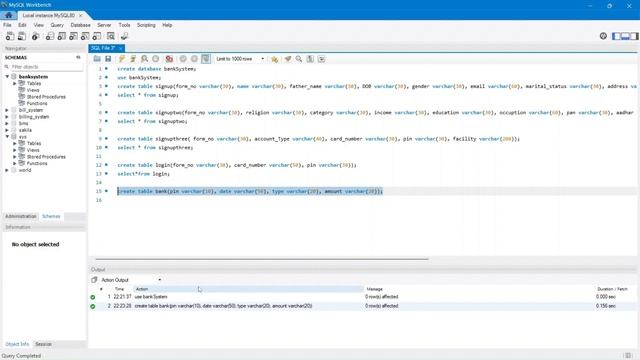
Task: Close the SQL File 3 tab
Action: pos(121,48)
